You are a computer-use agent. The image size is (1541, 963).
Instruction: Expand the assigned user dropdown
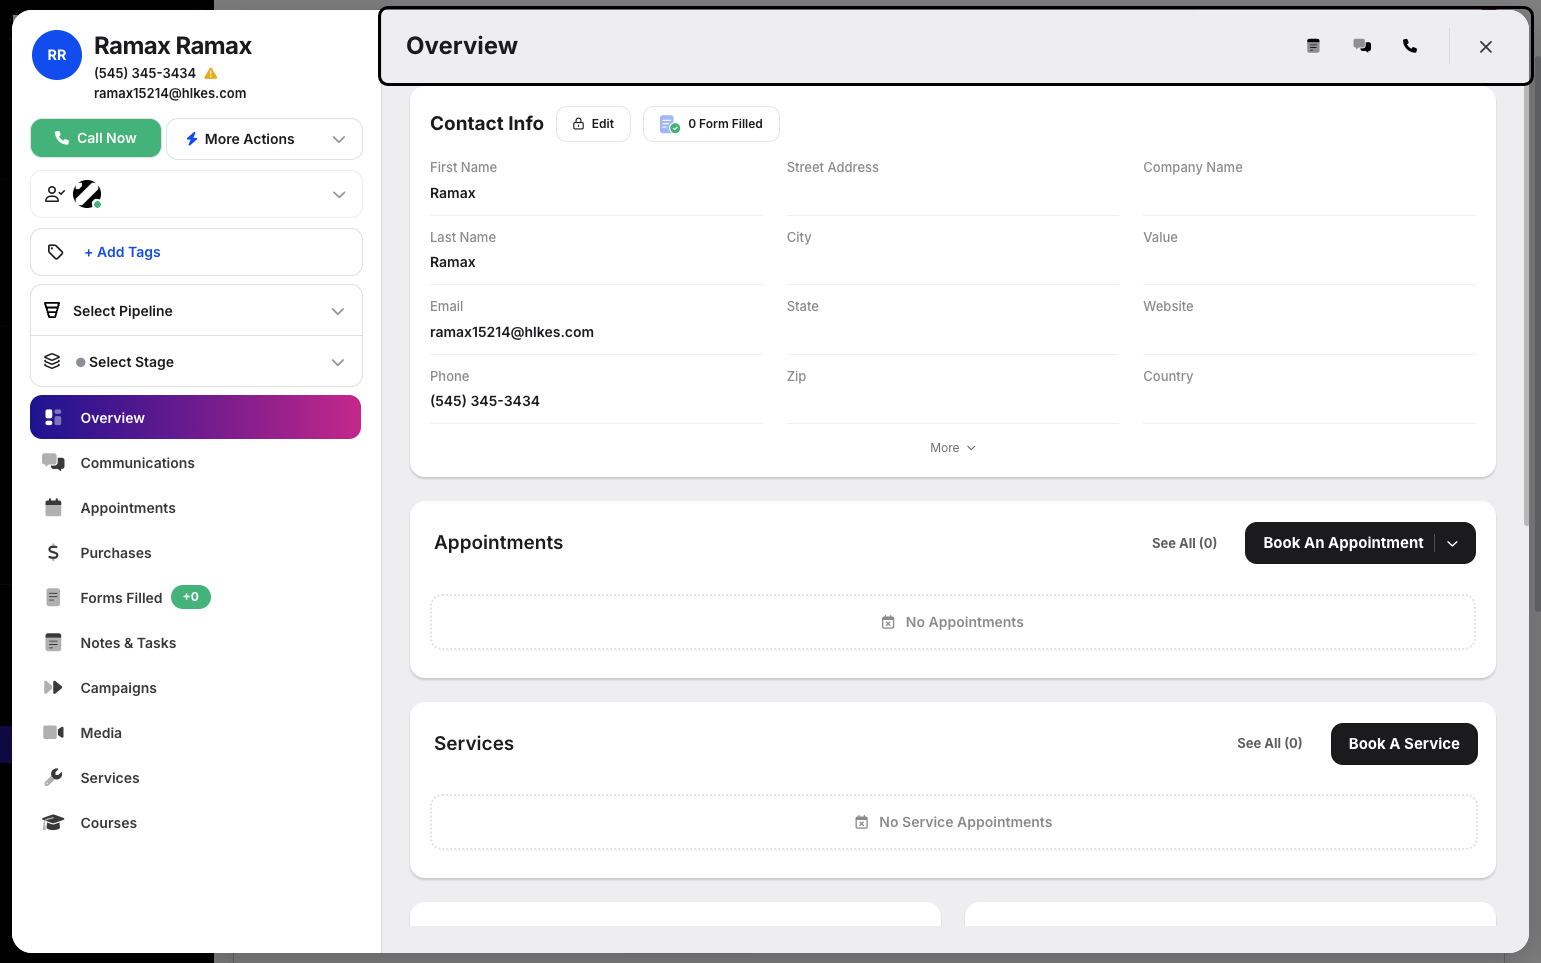point(339,194)
